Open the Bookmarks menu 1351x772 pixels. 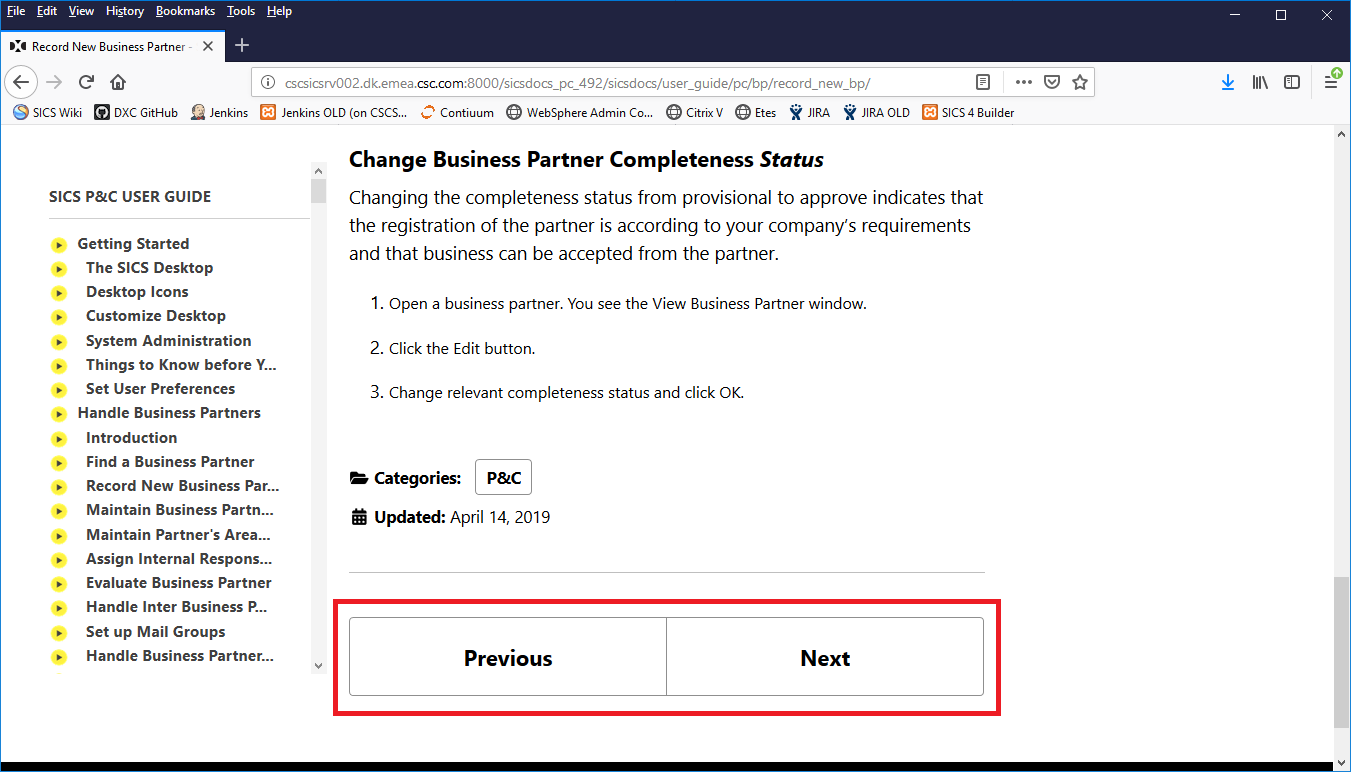[x=185, y=11]
